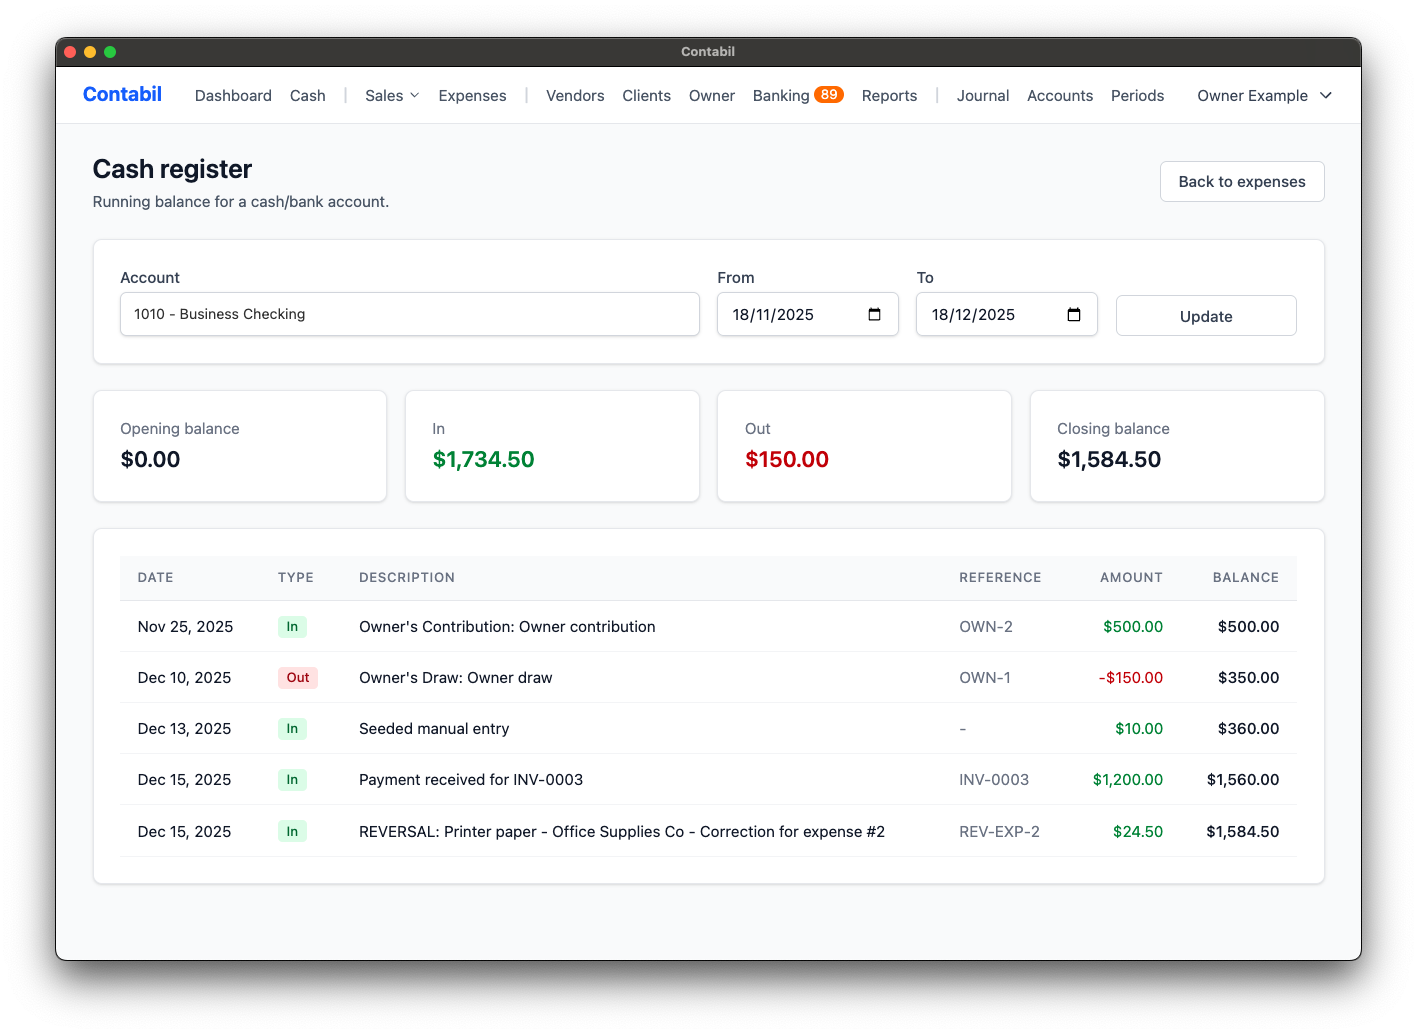The width and height of the screenshot is (1417, 1034).
Task: Open the Reports section
Action: pos(889,95)
